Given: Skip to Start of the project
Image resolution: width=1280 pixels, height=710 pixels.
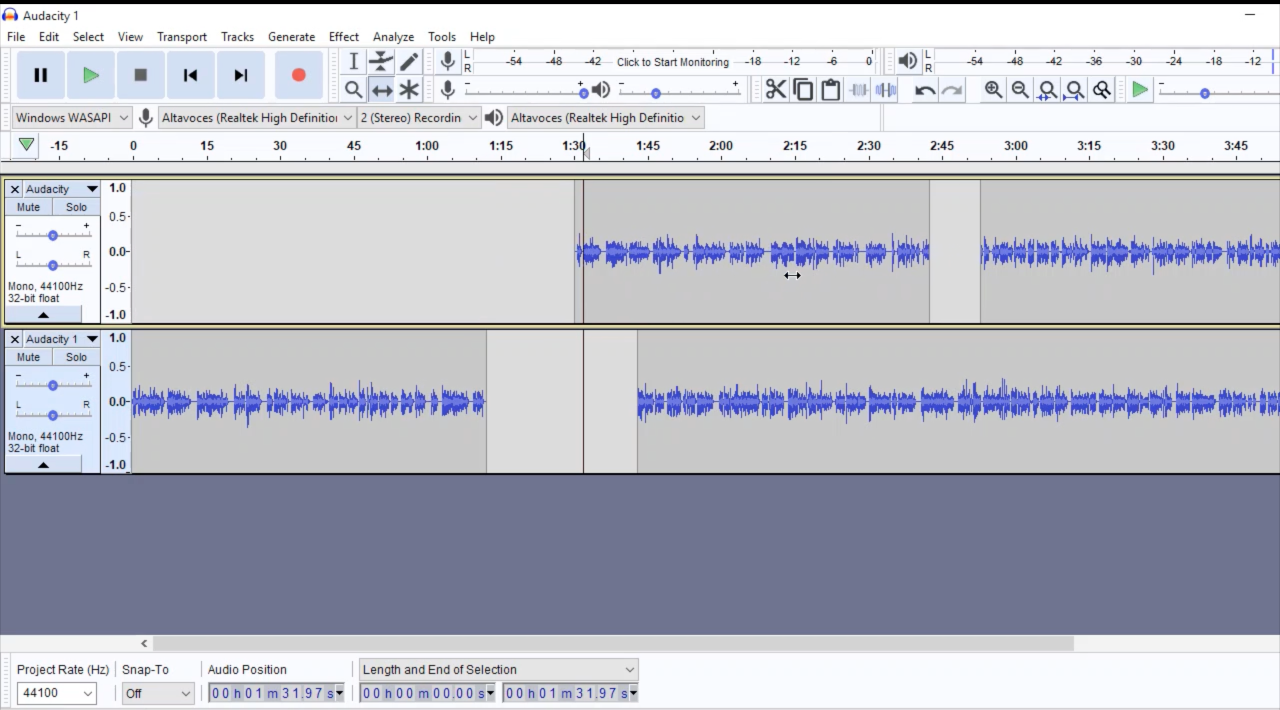Looking at the screenshot, I should pyautogui.click(x=191, y=75).
